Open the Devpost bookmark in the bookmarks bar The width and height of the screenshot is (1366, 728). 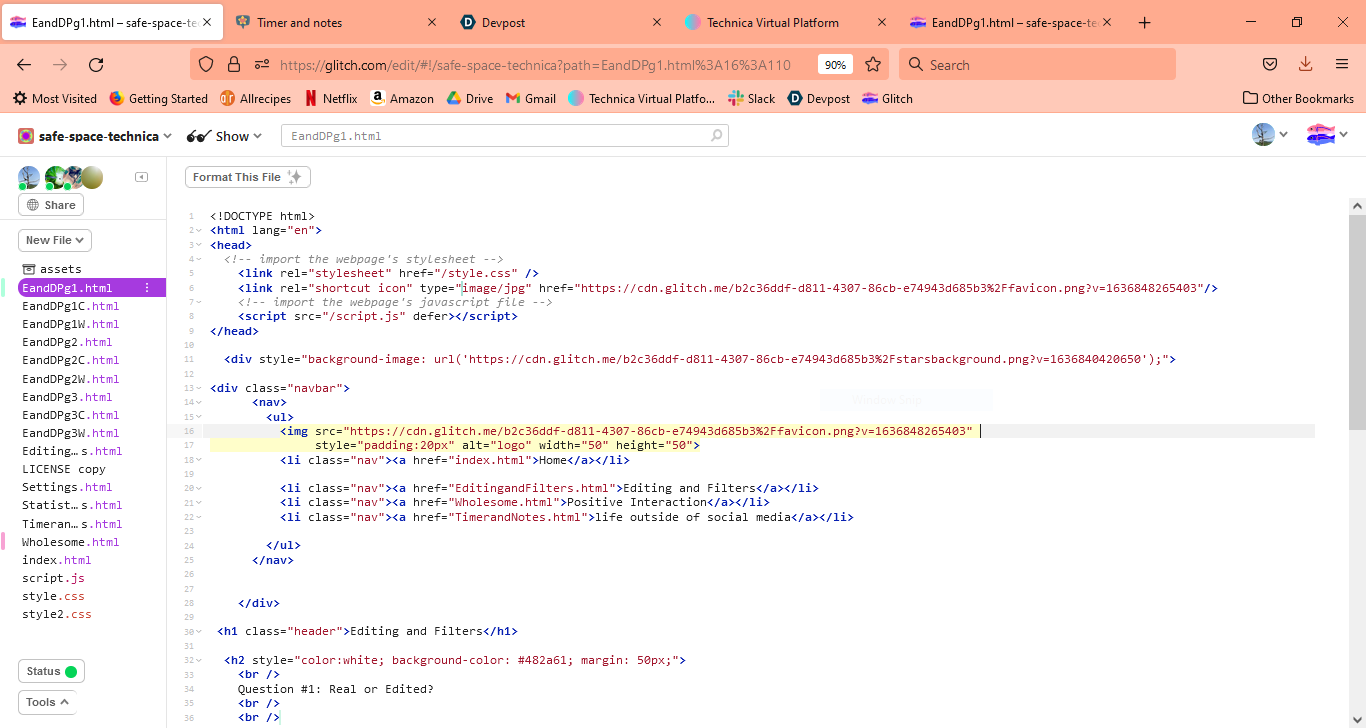pyautogui.click(x=819, y=98)
